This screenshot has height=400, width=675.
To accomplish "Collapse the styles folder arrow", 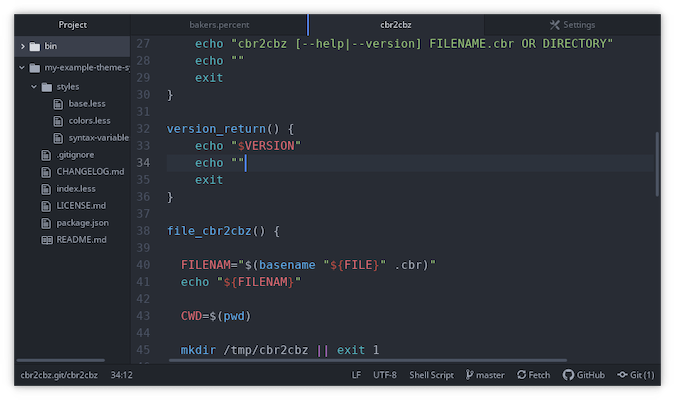I will (x=34, y=87).
